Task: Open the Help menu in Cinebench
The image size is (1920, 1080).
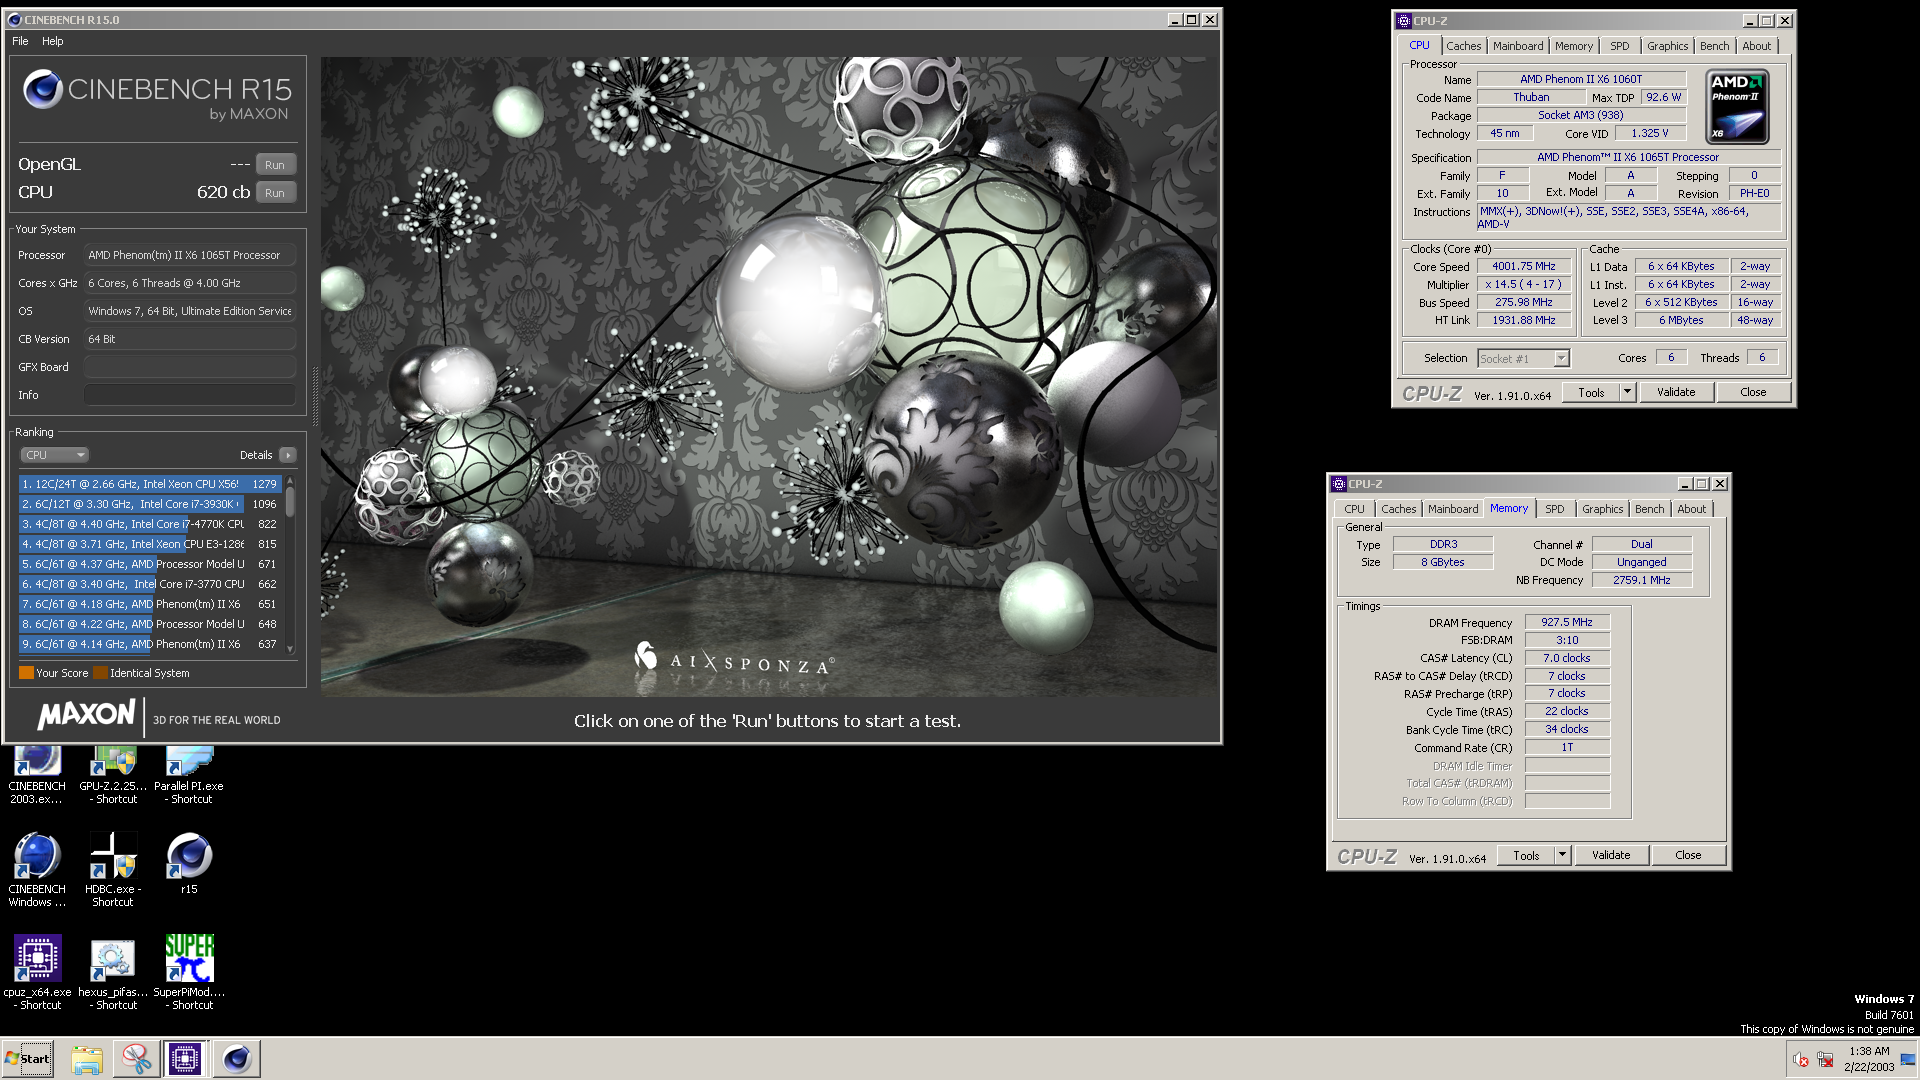Action: [x=53, y=41]
